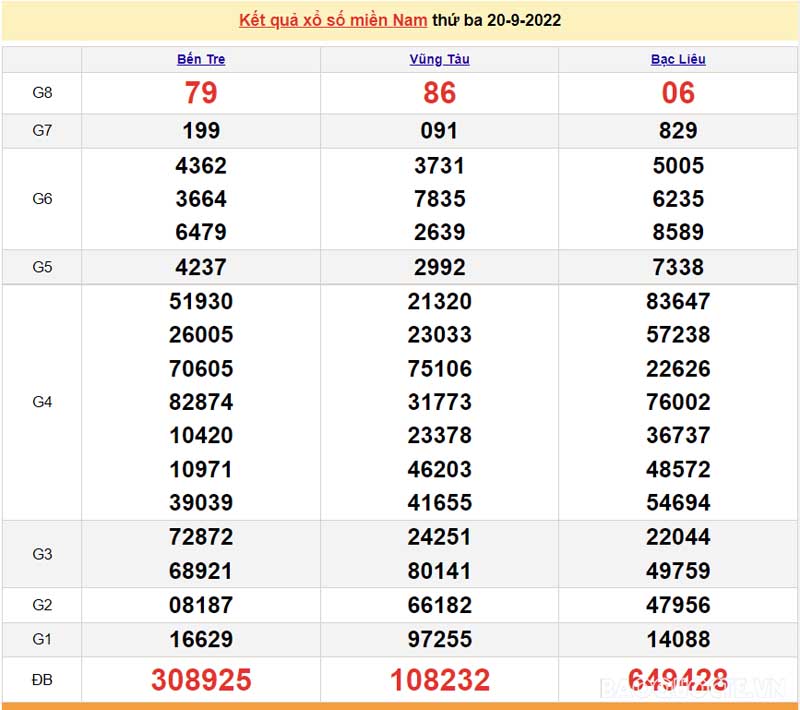
Task: Click Bạc Liêu G8 number 06
Action: tap(678, 93)
